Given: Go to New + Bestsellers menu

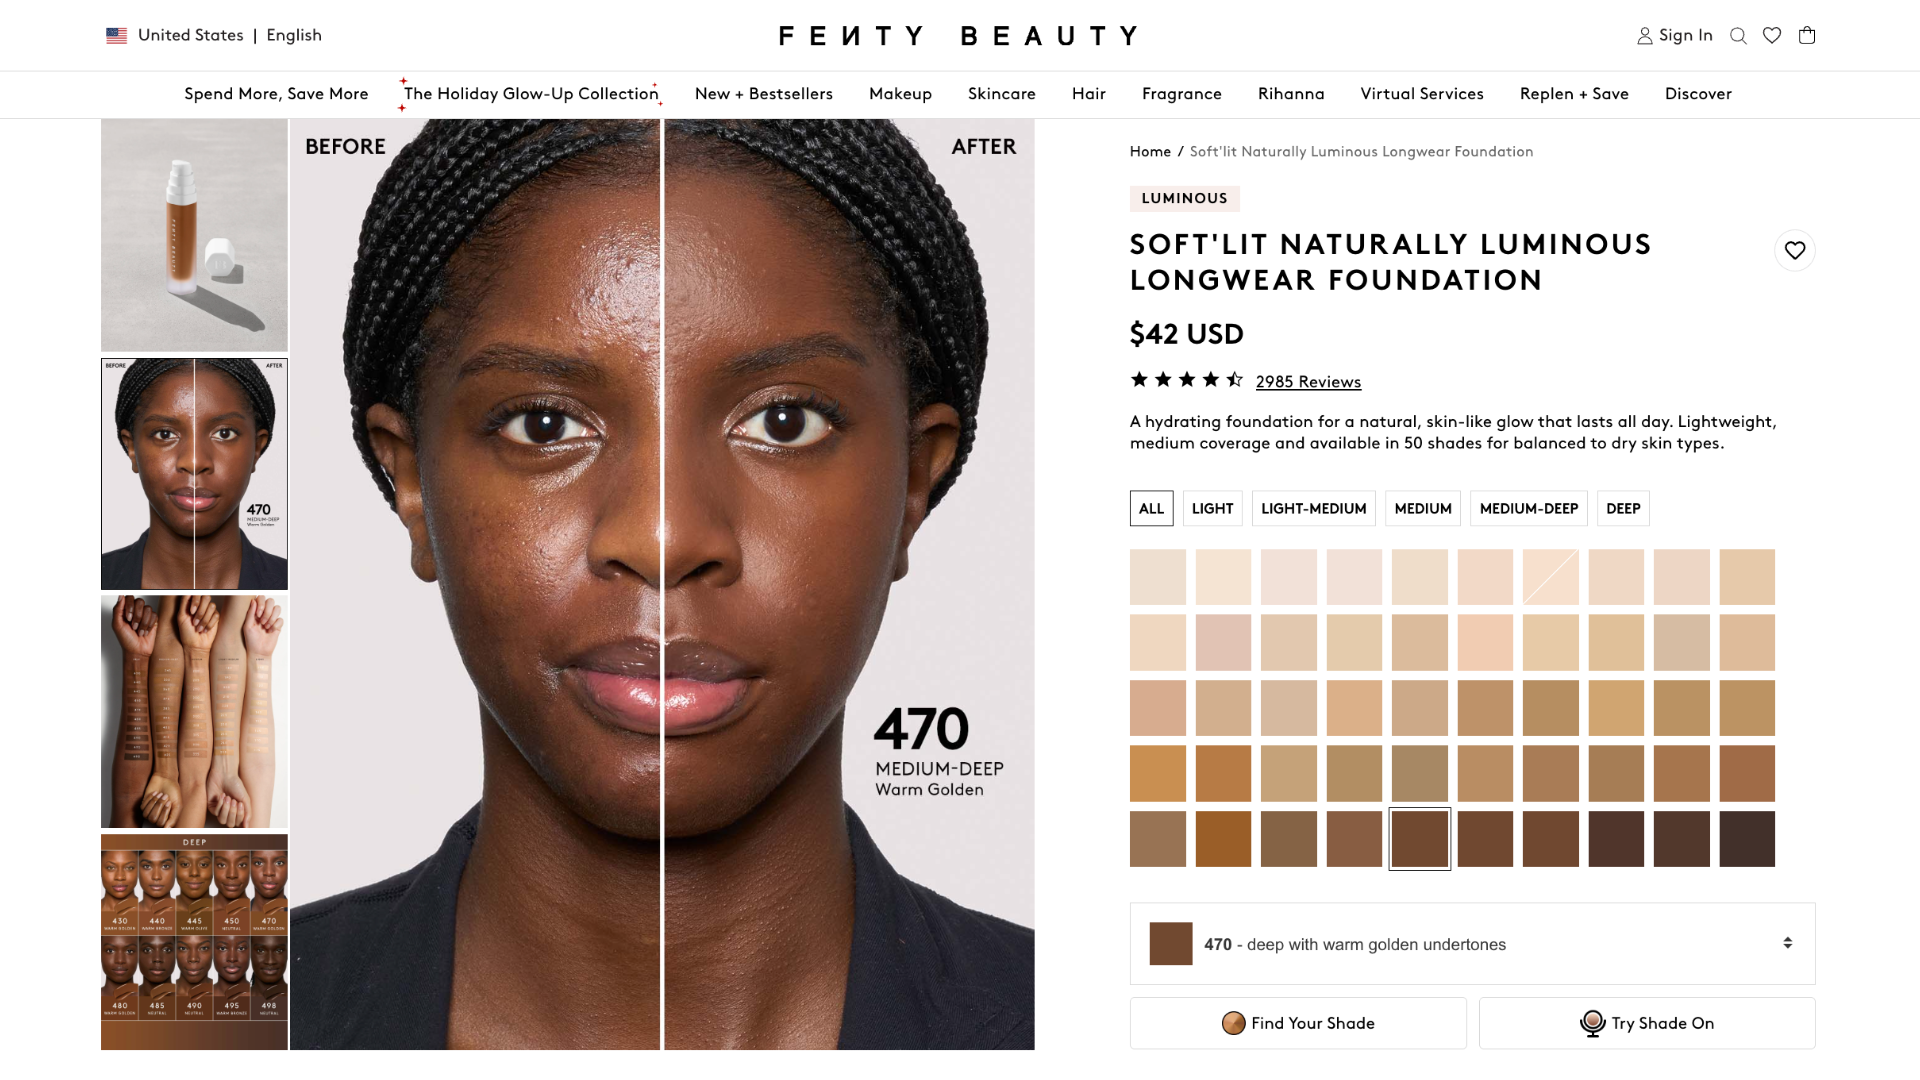Looking at the screenshot, I should tap(763, 94).
